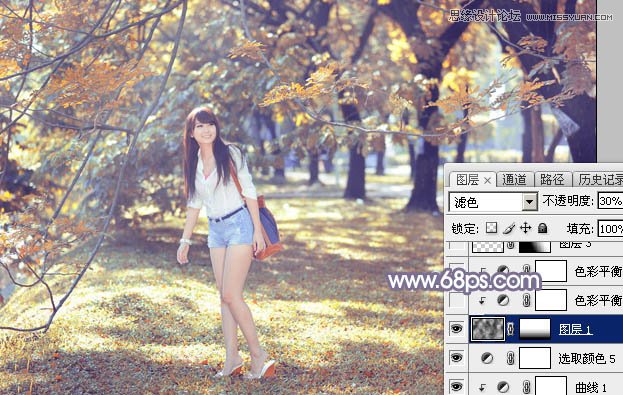Click the mask link icon on 选取颜色 5
Screen dimensions: 623x395
coord(511,358)
